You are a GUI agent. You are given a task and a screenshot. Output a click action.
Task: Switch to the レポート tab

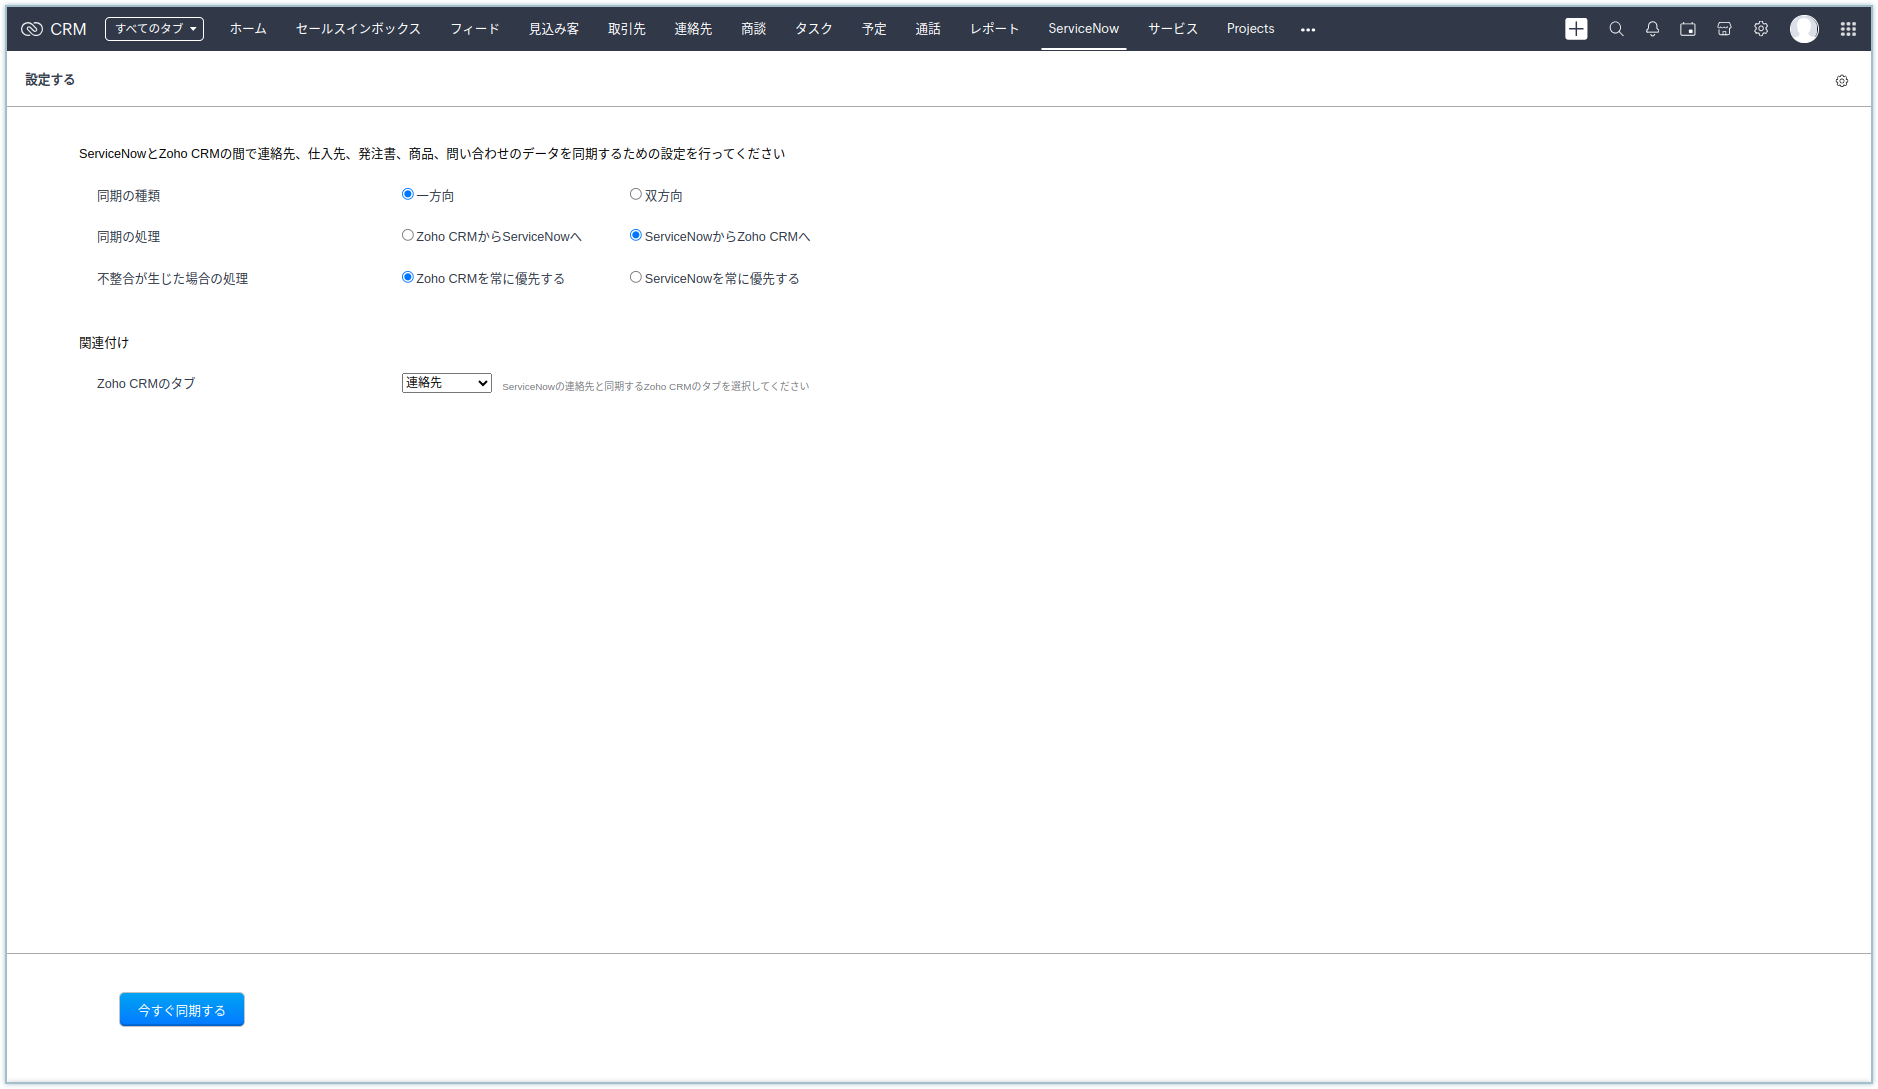tap(994, 29)
